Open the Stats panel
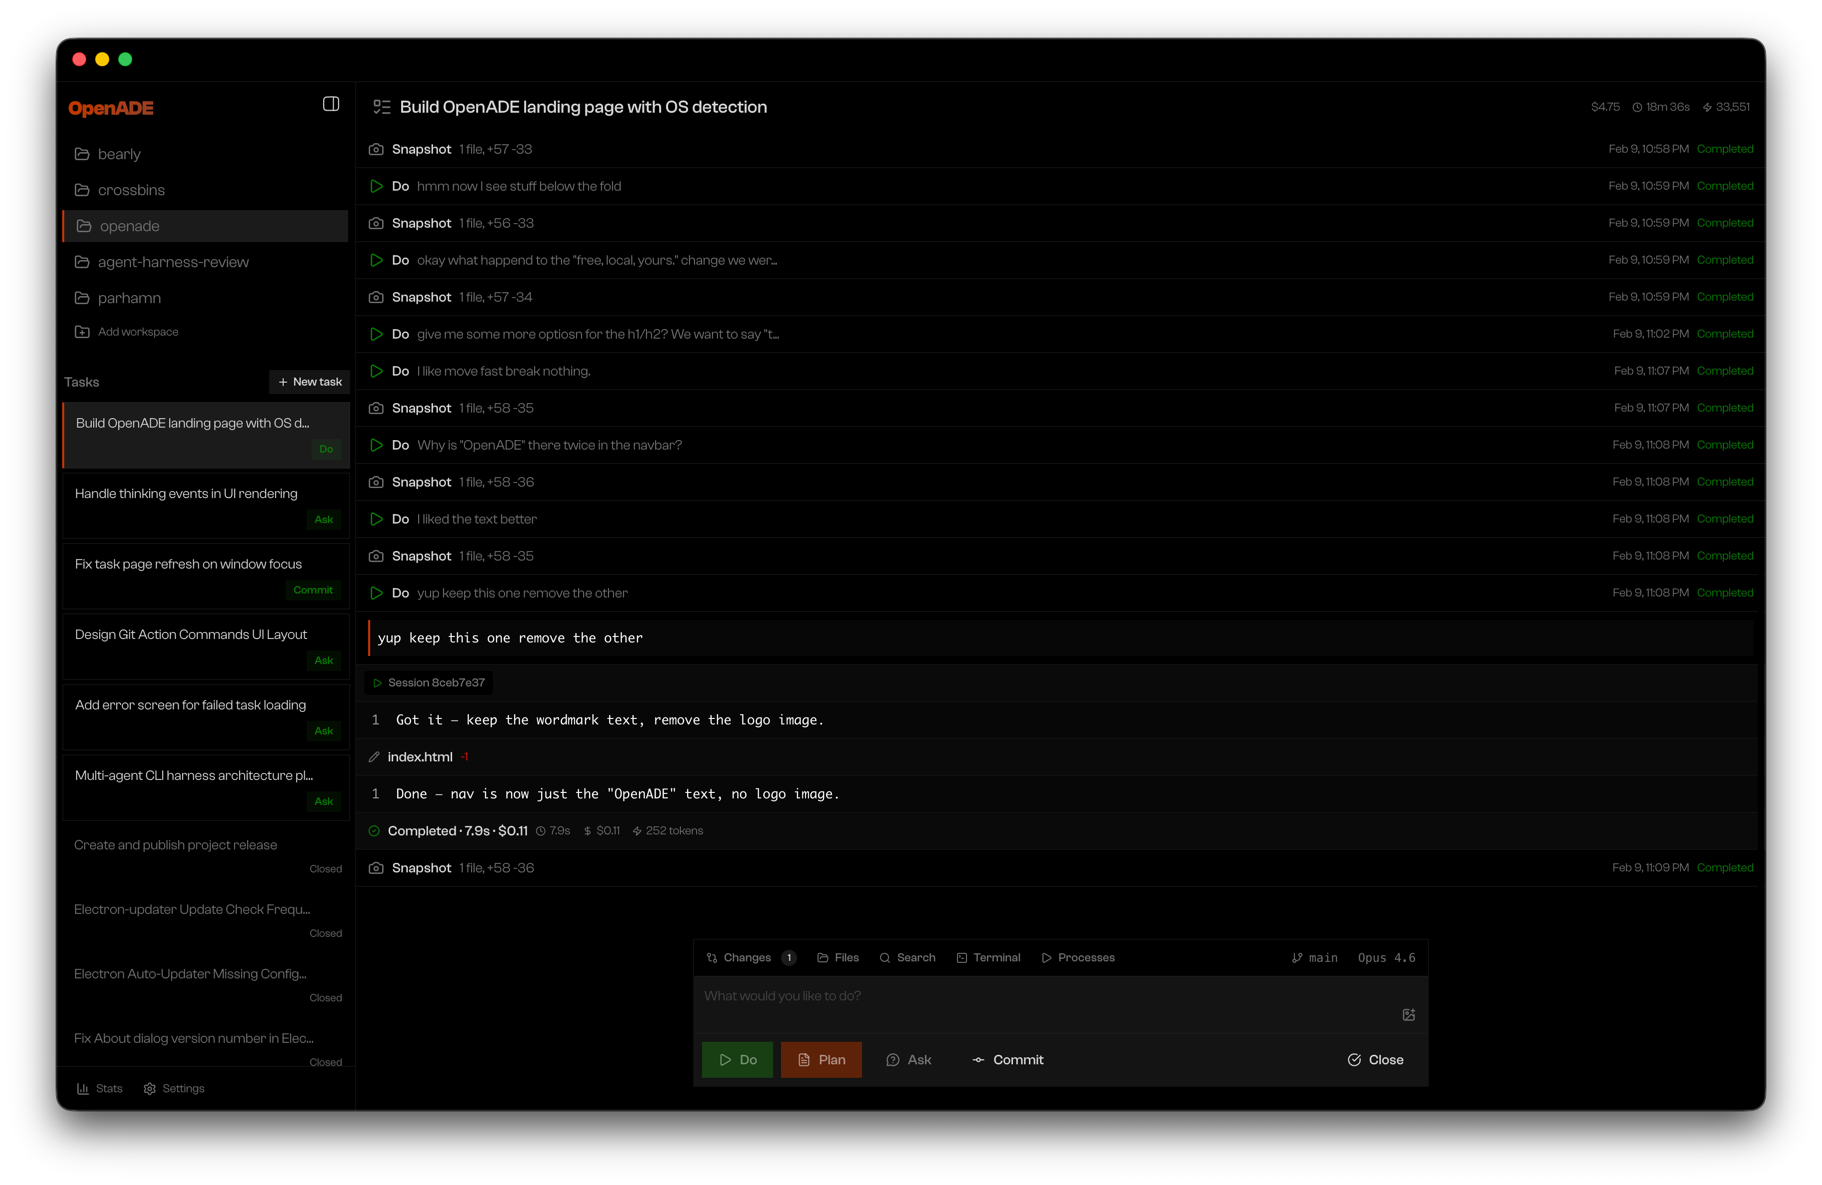1822x1185 pixels. pos(99,1088)
